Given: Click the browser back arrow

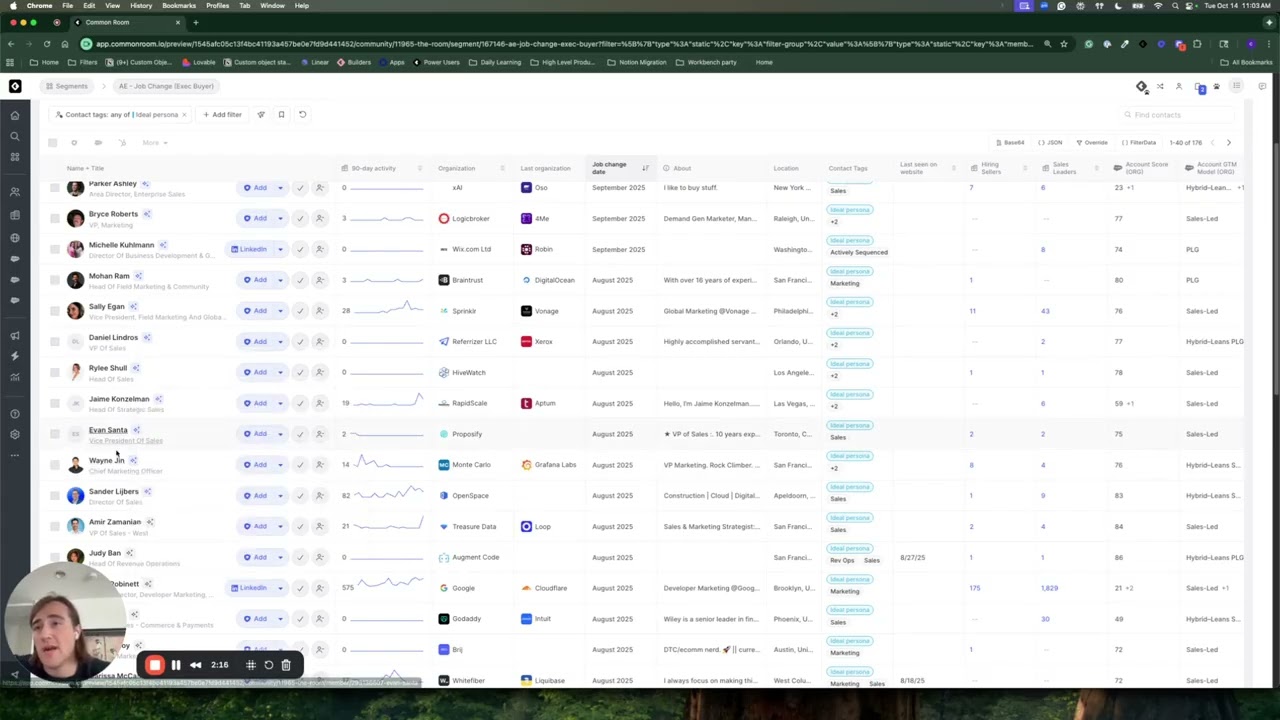Looking at the screenshot, I should pyautogui.click(x=11, y=44).
